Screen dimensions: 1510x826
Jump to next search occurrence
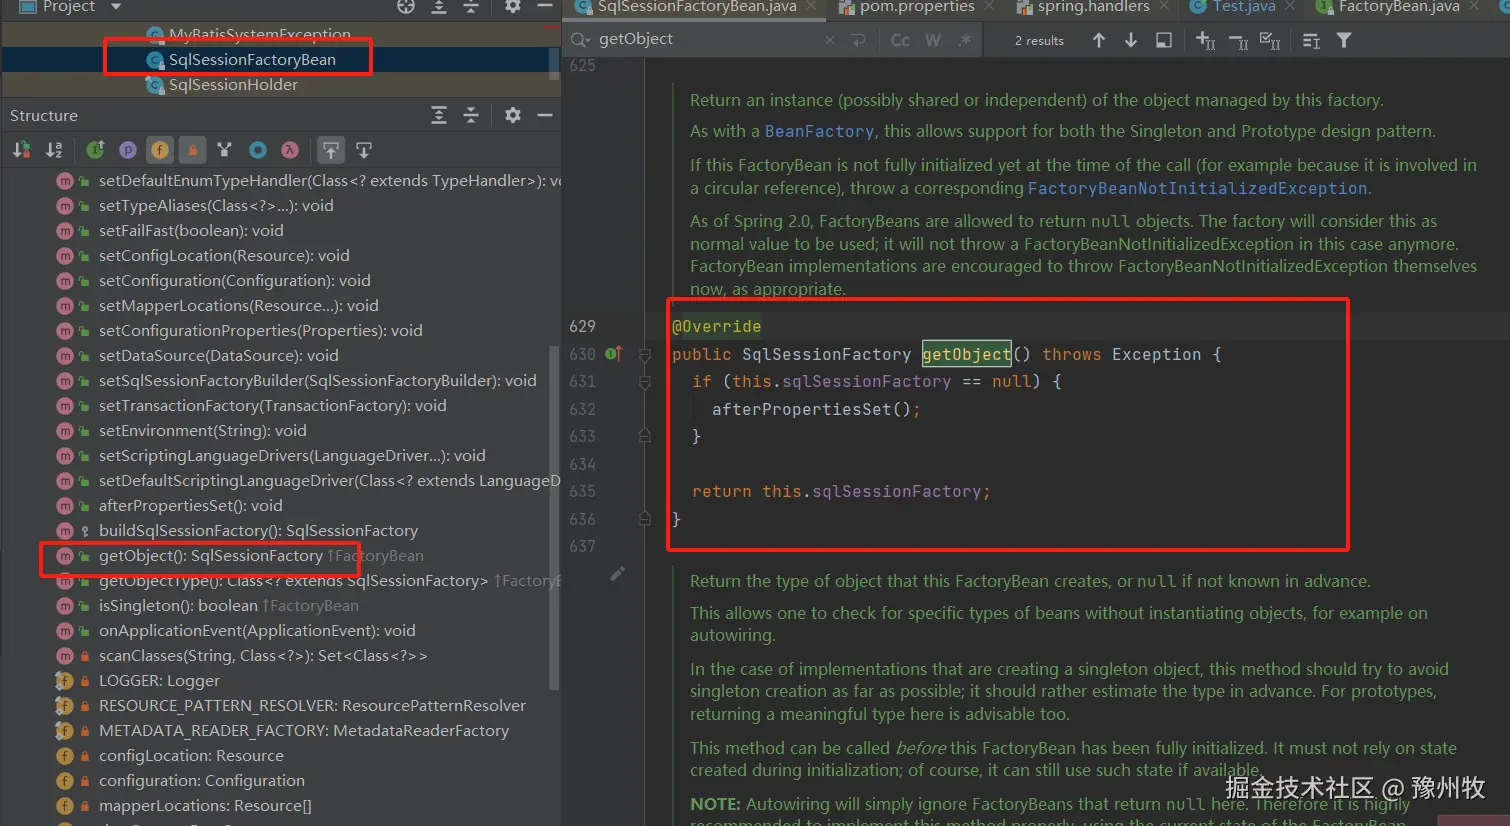(x=1131, y=40)
